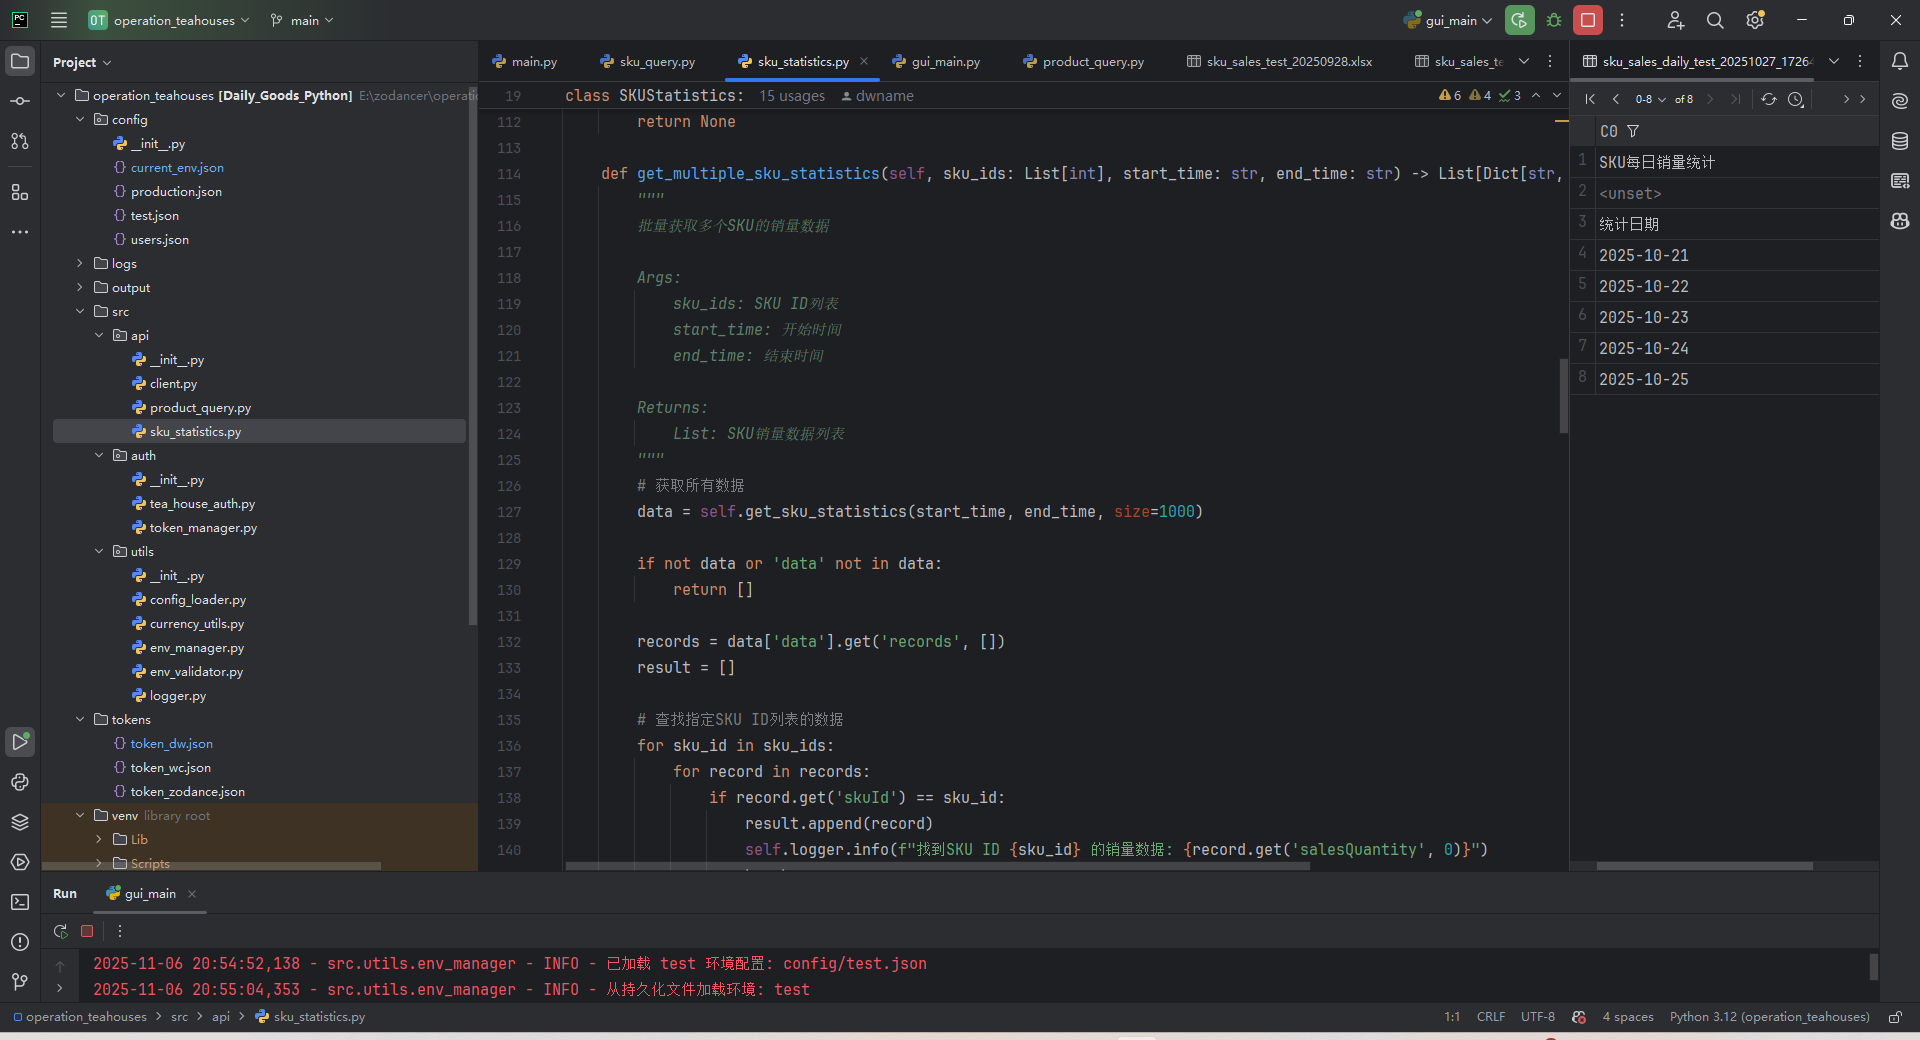Viewport: 1920px width, 1040px height.
Task: Open the main hamburger menu
Action: pyautogui.click(x=59, y=20)
